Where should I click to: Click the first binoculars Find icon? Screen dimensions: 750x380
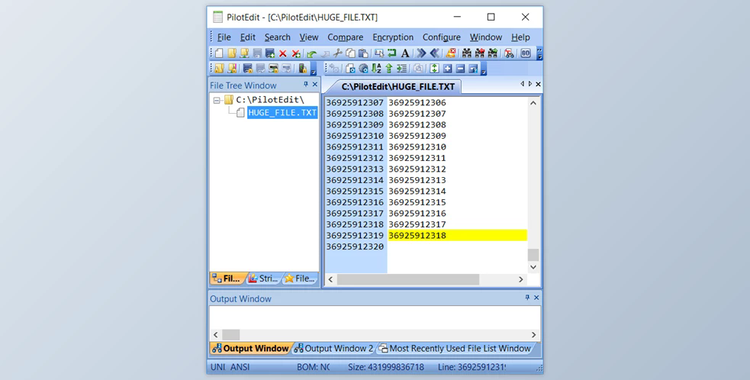[x=467, y=53]
